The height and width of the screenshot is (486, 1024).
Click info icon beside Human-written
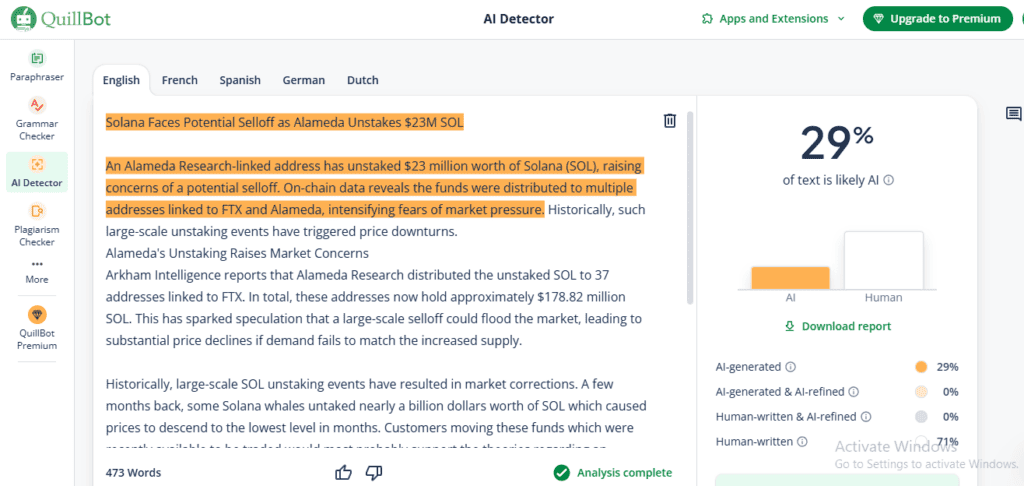click(x=802, y=442)
